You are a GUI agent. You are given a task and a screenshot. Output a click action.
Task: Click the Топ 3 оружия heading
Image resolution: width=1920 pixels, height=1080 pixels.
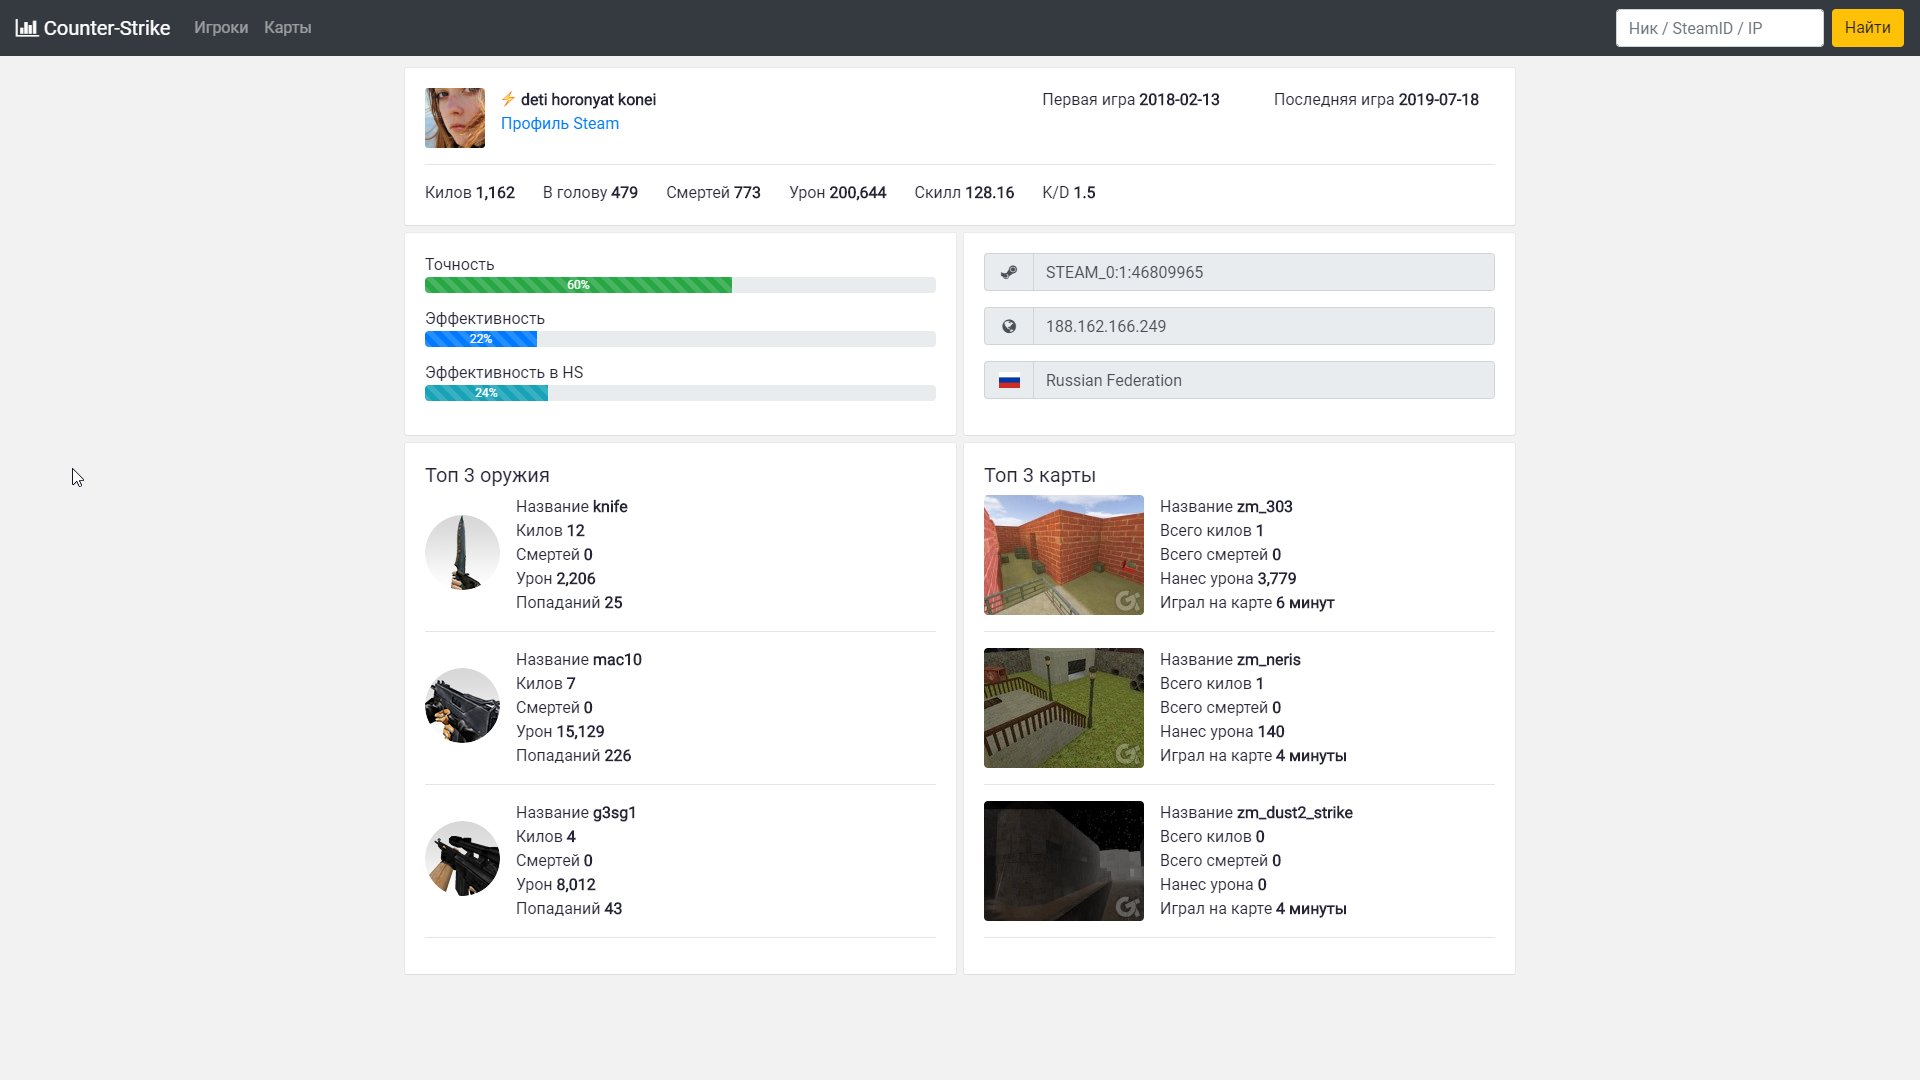(x=487, y=475)
